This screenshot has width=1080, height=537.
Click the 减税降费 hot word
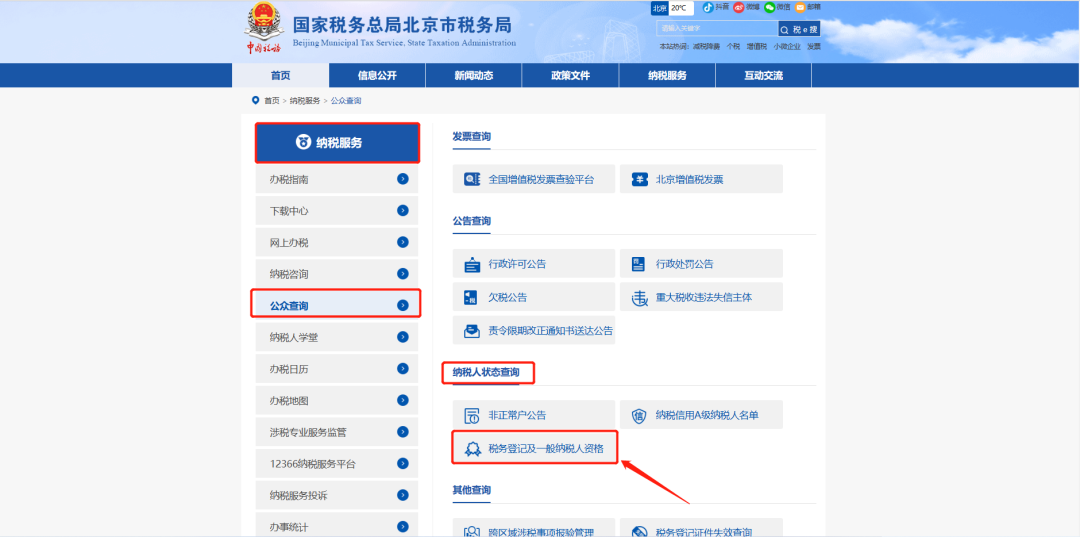pos(706,46)
